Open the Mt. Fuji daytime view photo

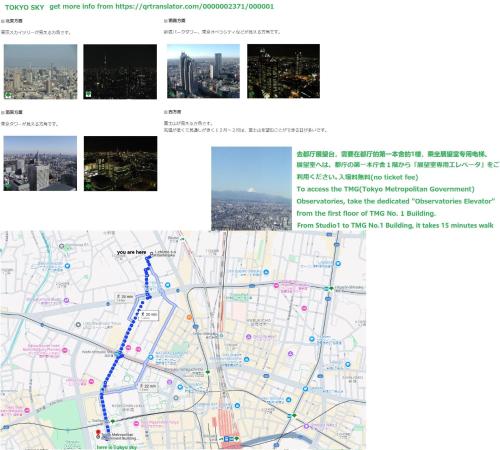[x=251, y=188]
